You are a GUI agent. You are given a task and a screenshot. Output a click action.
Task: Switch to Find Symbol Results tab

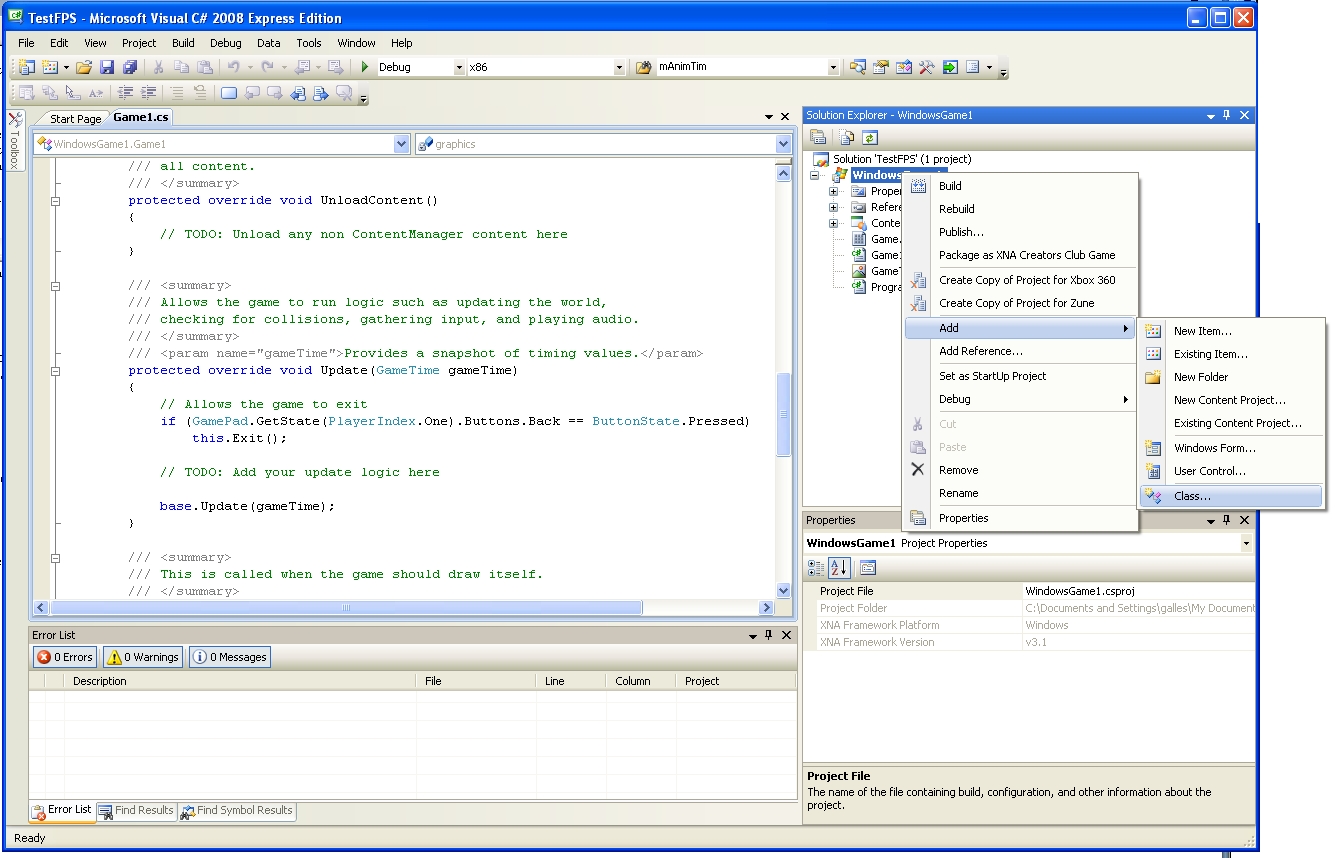(x=237, y=811)
